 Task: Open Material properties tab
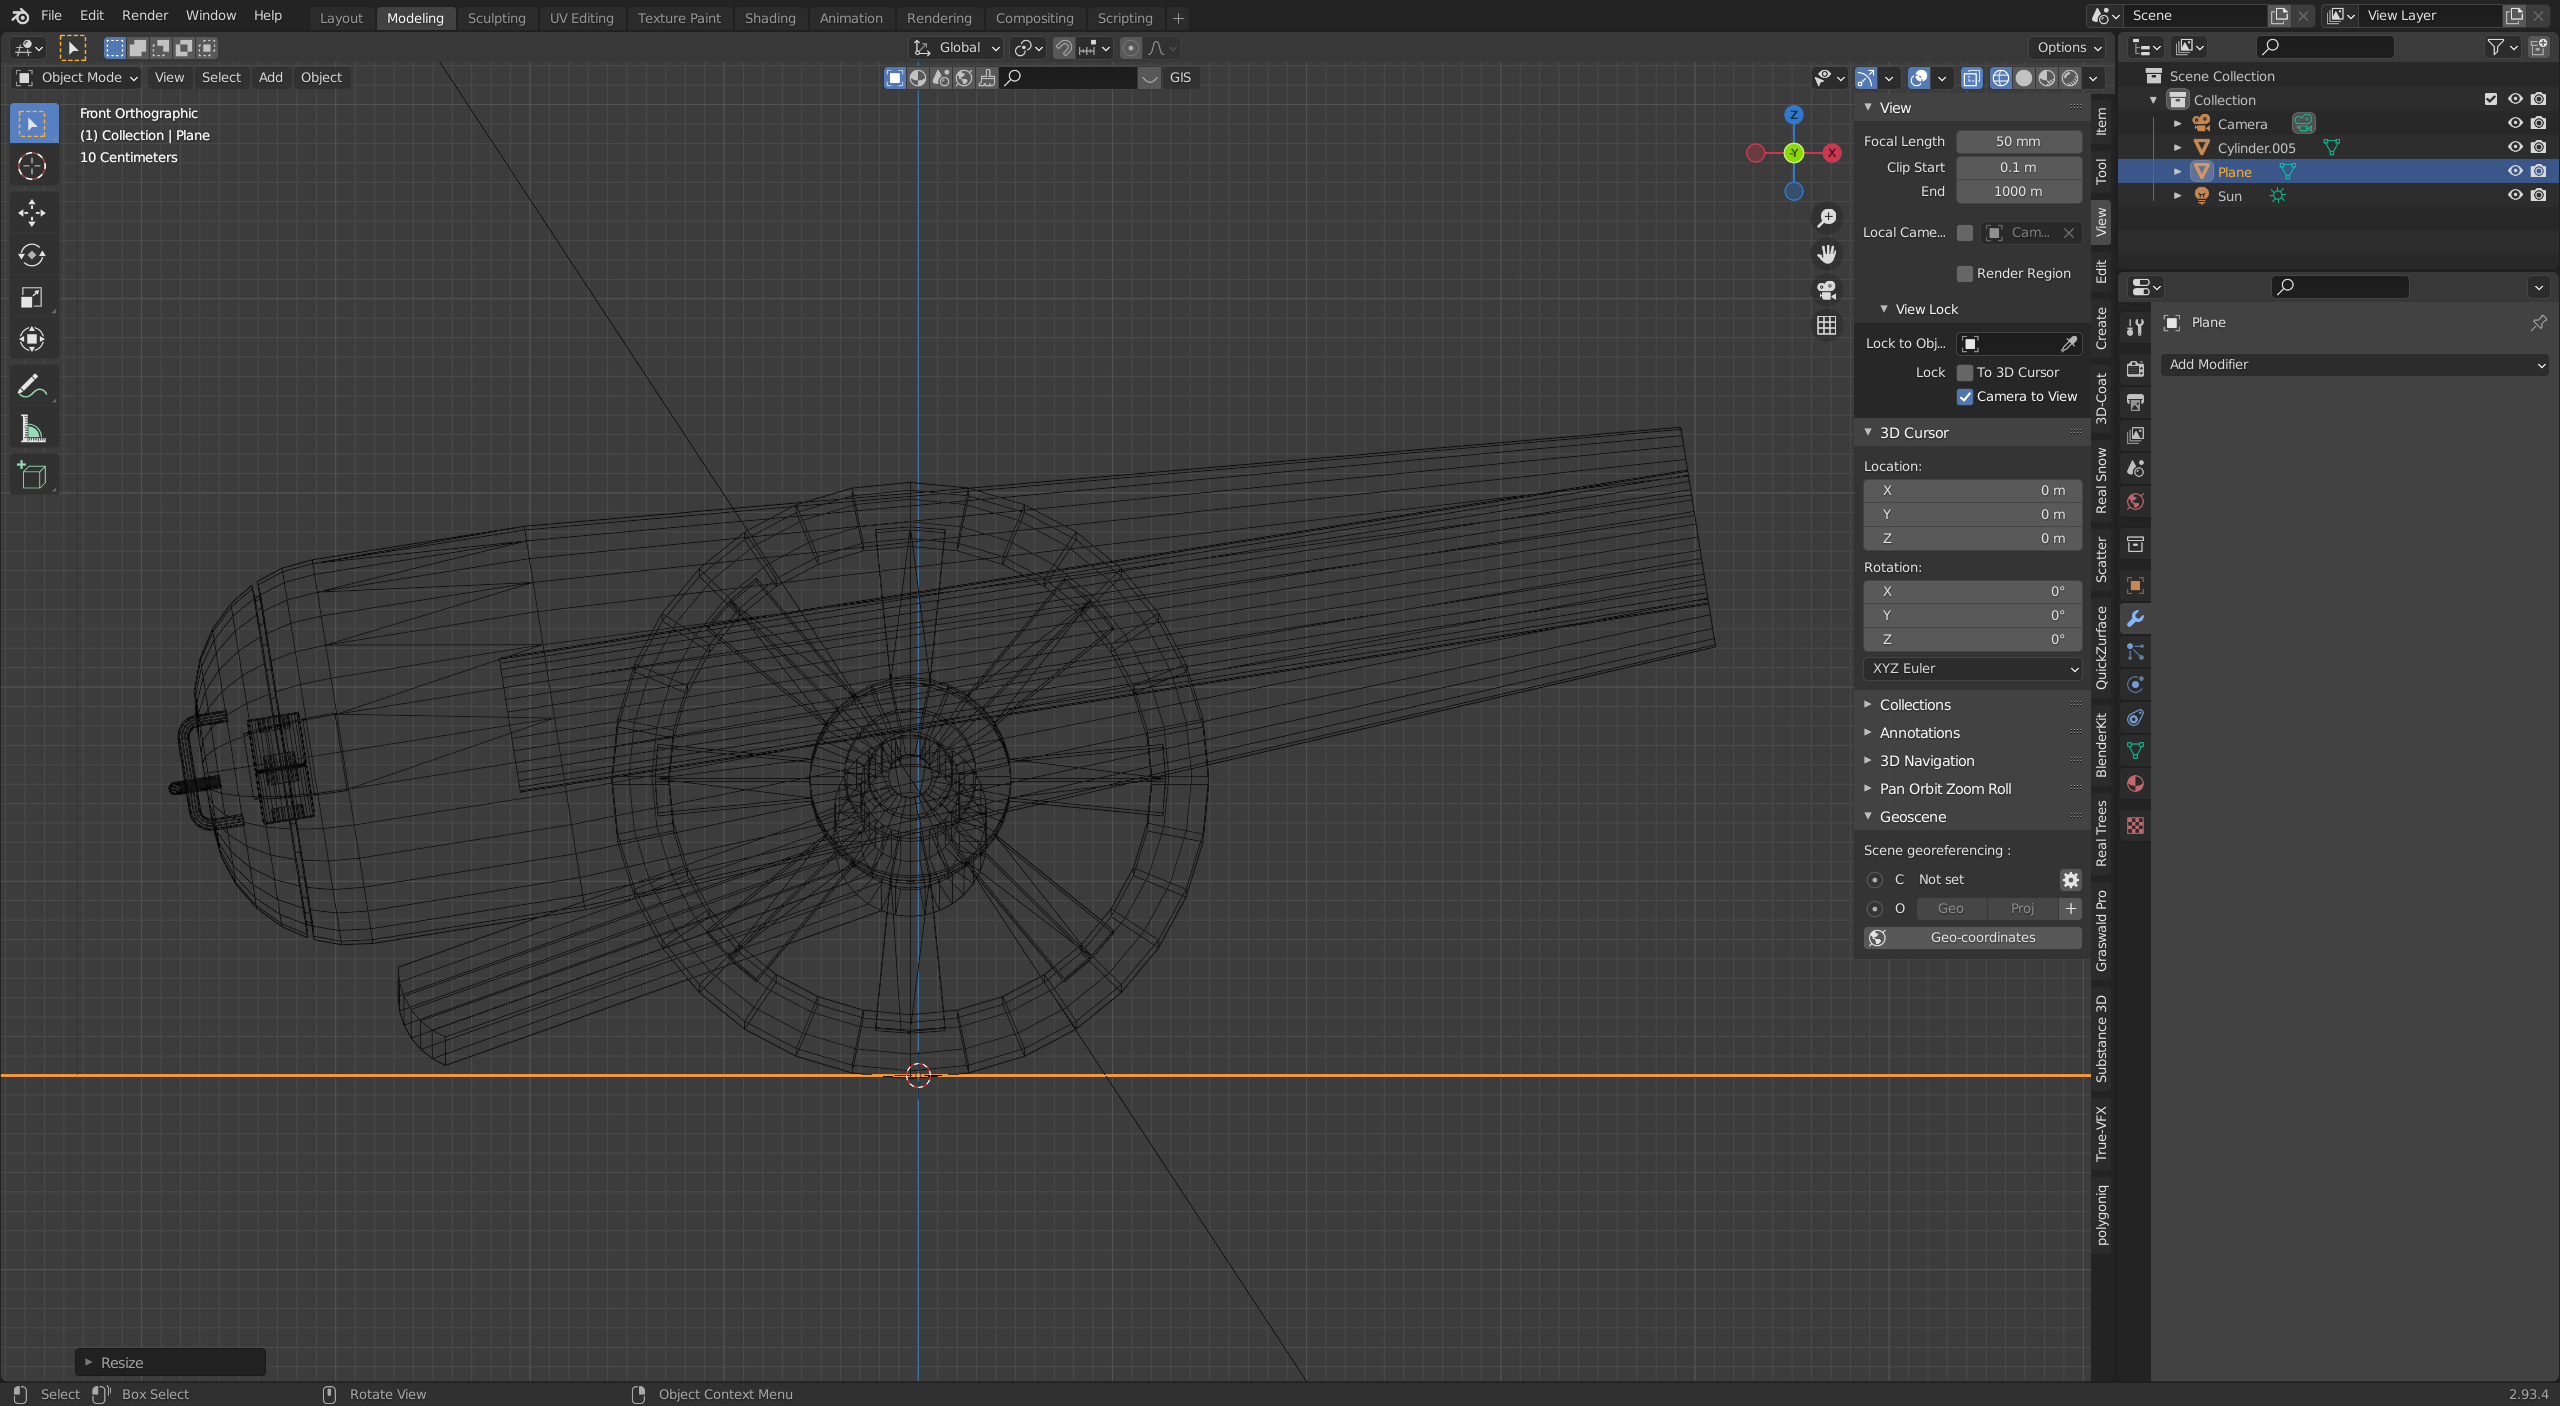click(x=2135, y=784)
